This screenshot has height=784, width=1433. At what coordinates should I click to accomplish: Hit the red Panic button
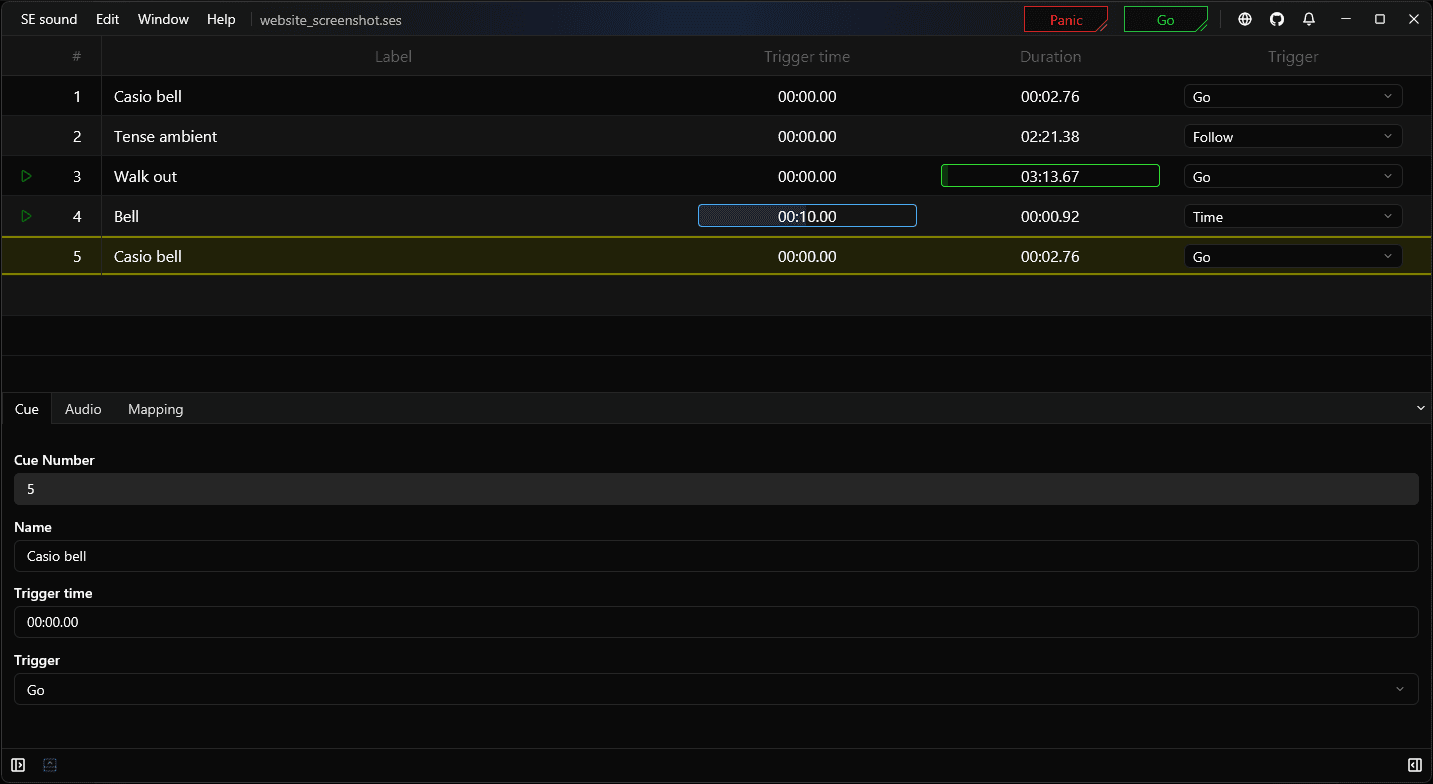(1066, 20)
